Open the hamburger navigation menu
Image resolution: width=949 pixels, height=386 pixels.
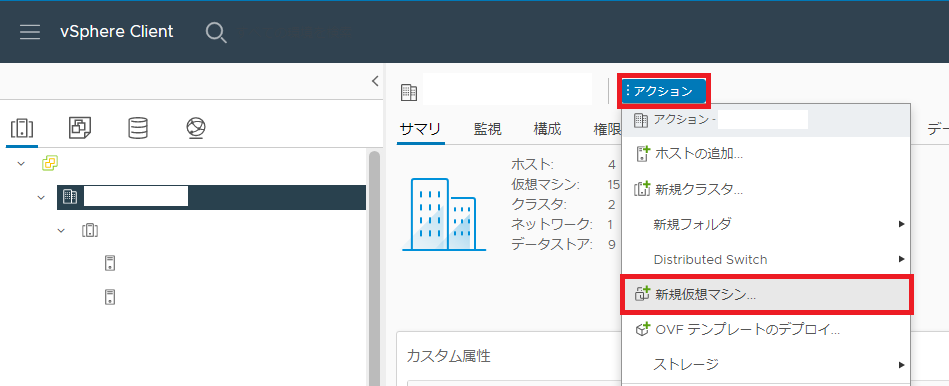[x=30, y=32]
